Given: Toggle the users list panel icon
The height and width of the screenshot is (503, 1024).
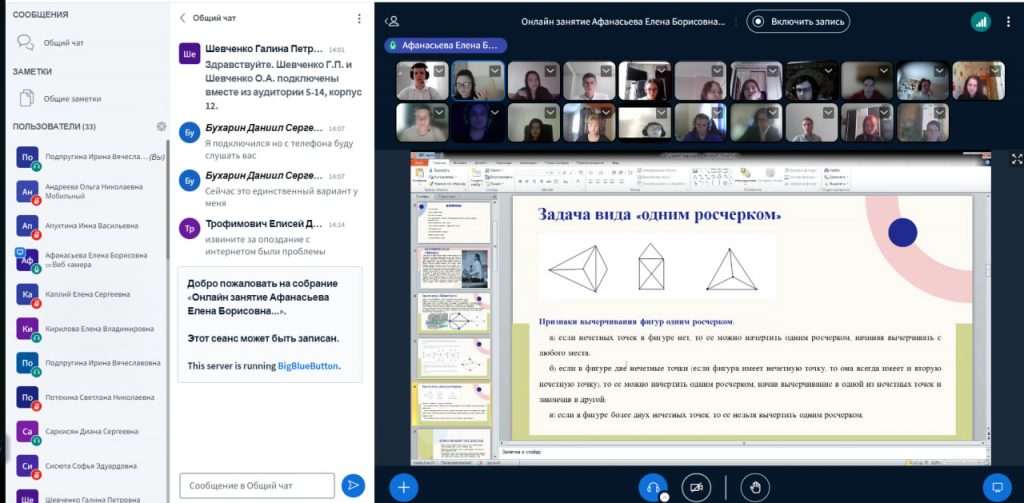Looking at the screenshot, I should (x=392, y=21).
